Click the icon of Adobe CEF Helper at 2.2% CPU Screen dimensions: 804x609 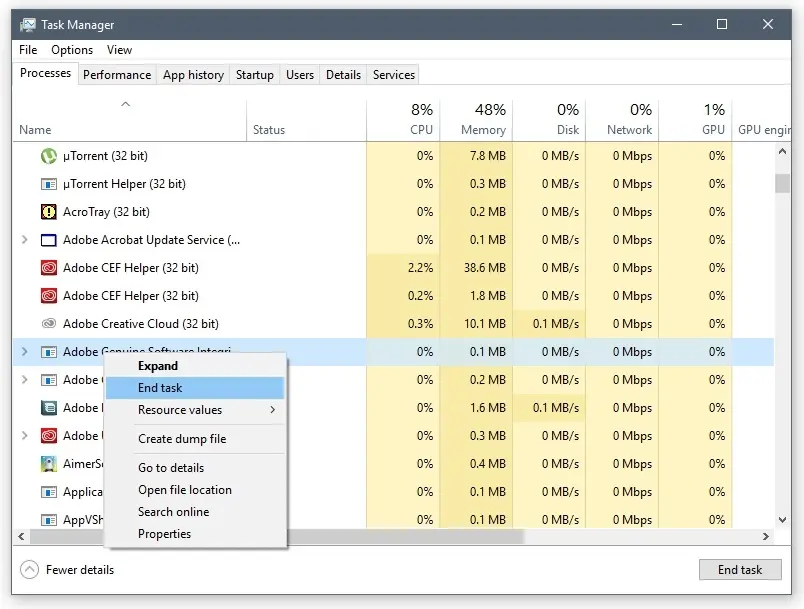point(49,268)
